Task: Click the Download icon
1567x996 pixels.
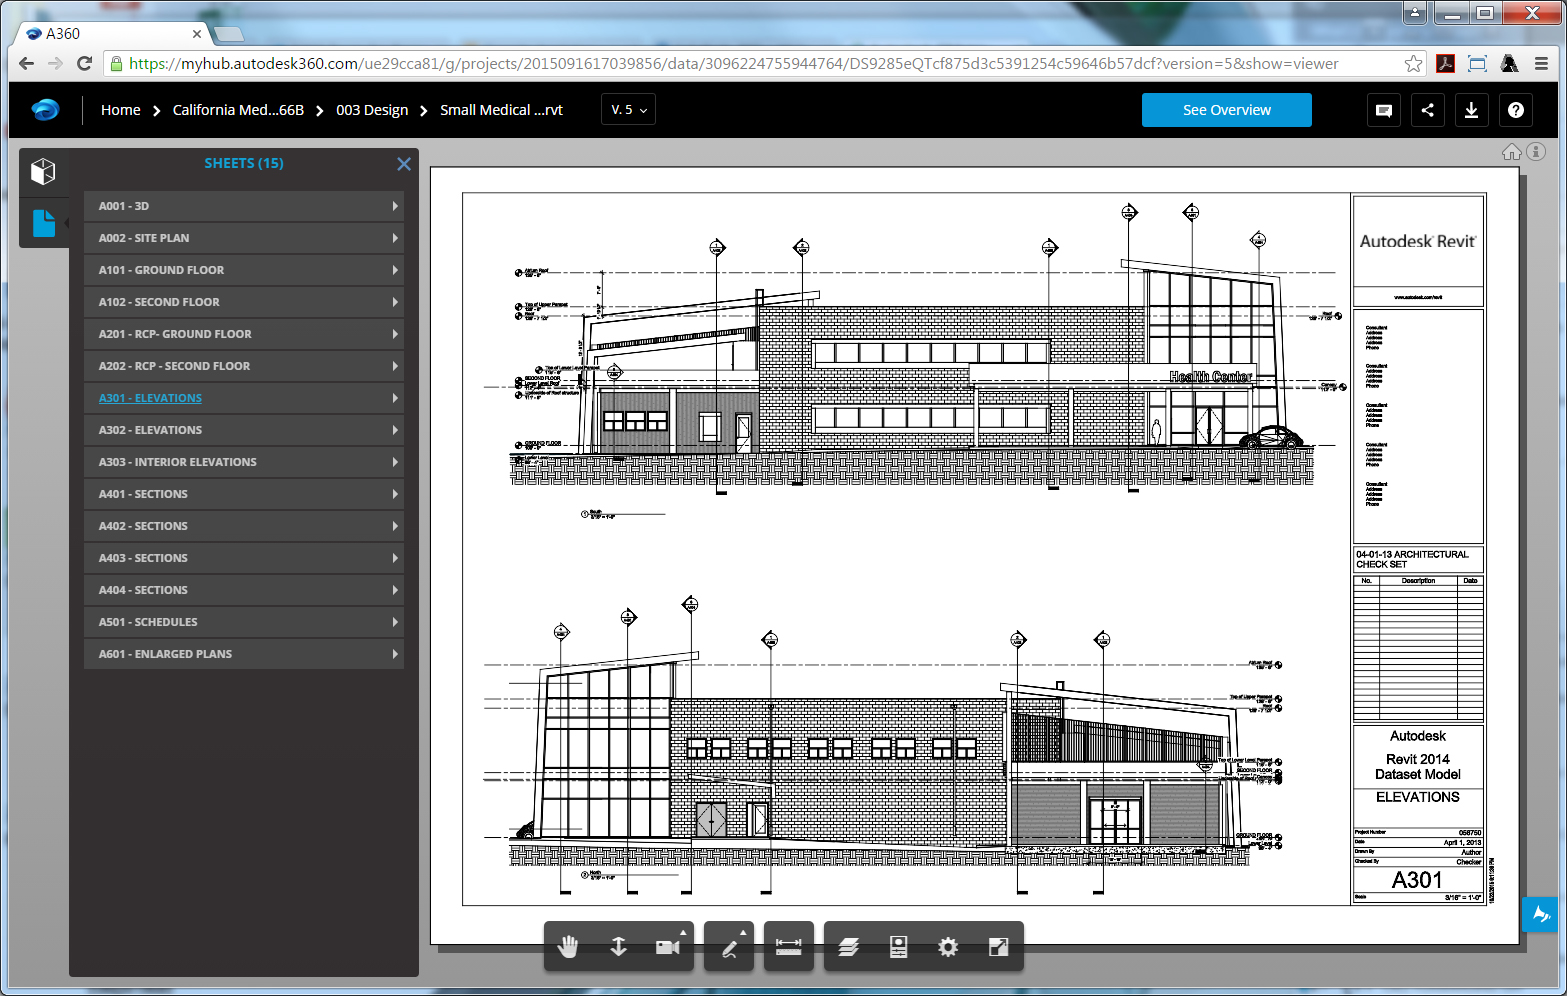Action: coord(1472,110)
